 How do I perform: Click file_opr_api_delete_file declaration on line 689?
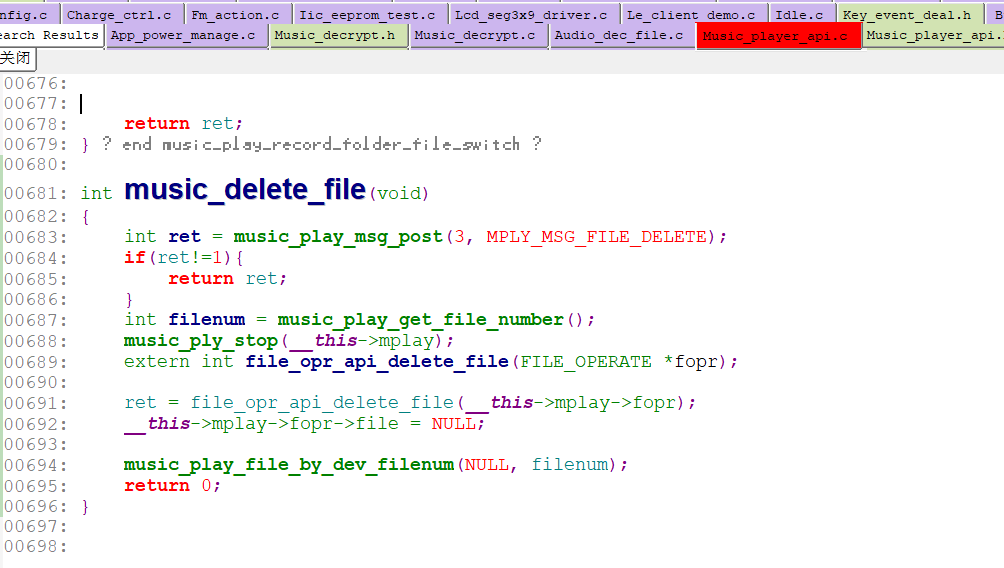376,361
